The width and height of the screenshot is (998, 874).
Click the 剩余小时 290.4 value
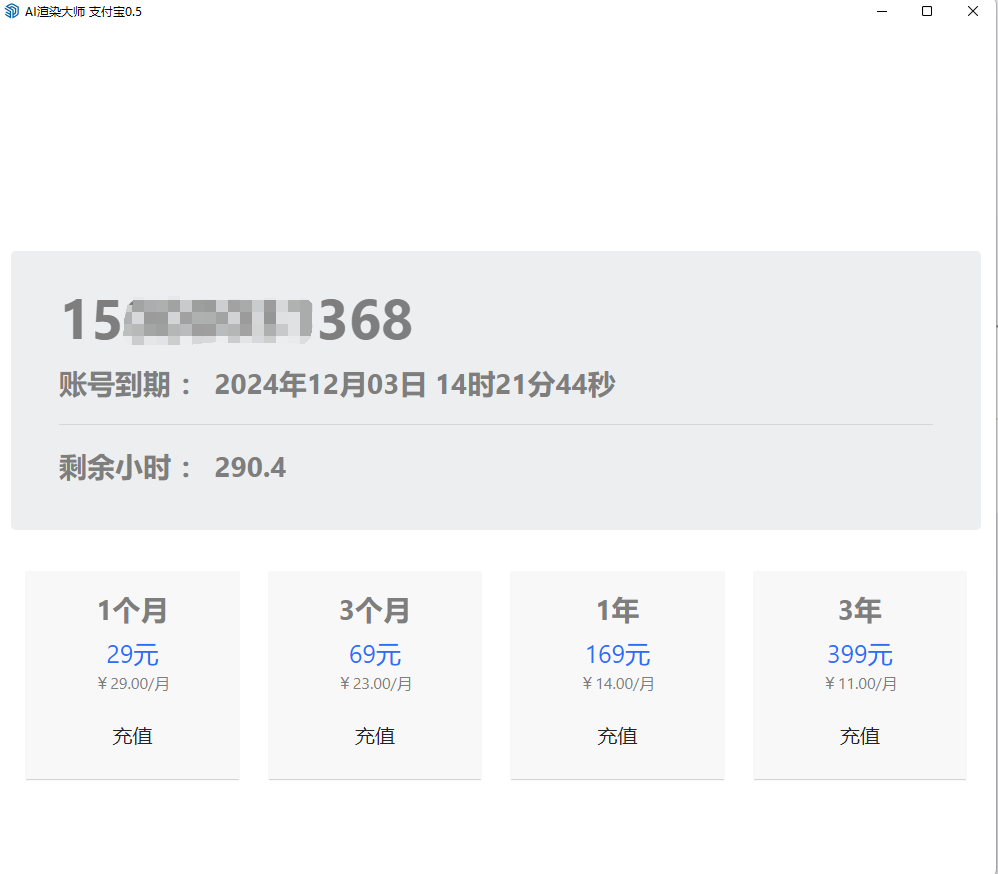click(250, 468)
